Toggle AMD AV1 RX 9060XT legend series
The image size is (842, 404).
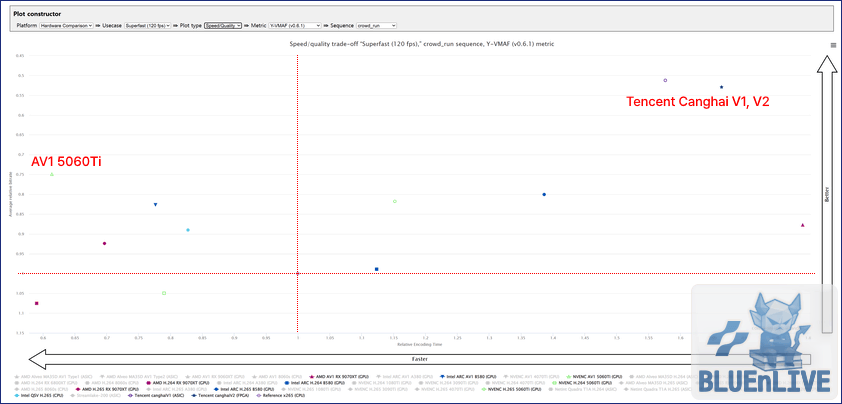215,377
